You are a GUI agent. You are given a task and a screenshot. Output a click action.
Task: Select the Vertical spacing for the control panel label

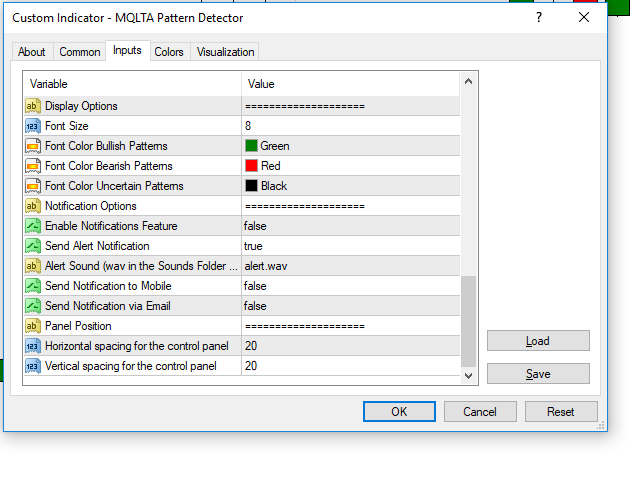pyautogui.click(x=131, y=366)
